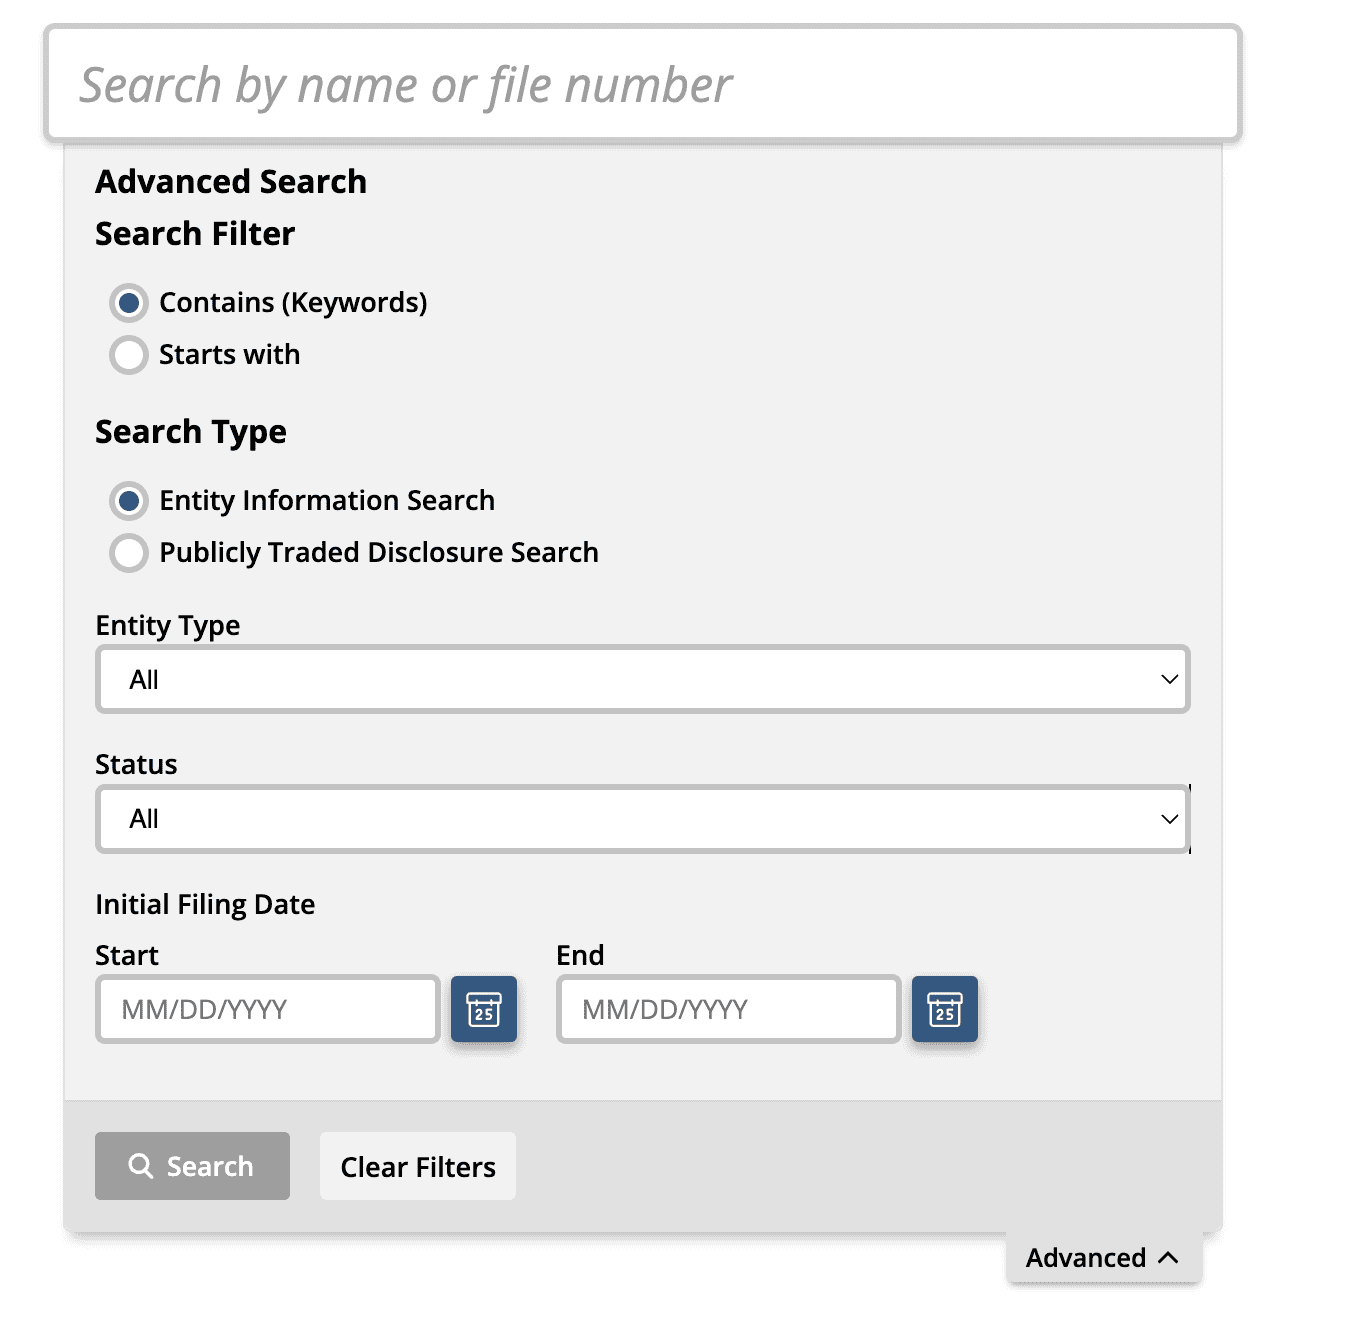Open the Entity Type dropdown

(643, 679)
